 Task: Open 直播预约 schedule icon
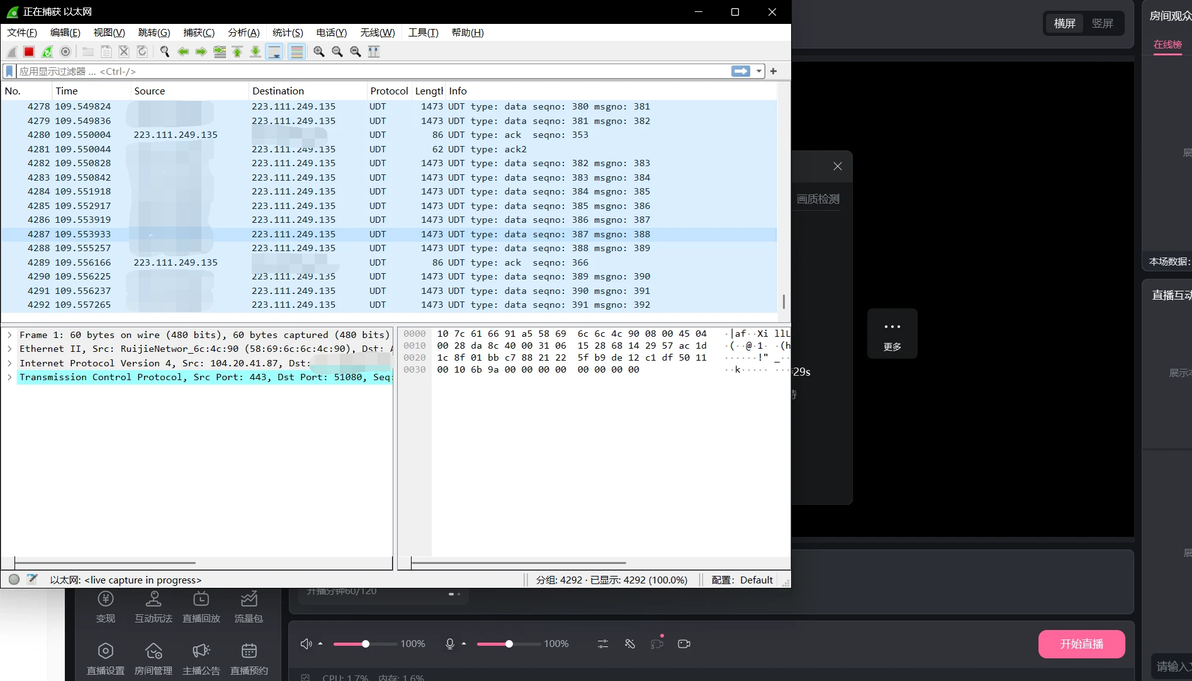[249, 658]
